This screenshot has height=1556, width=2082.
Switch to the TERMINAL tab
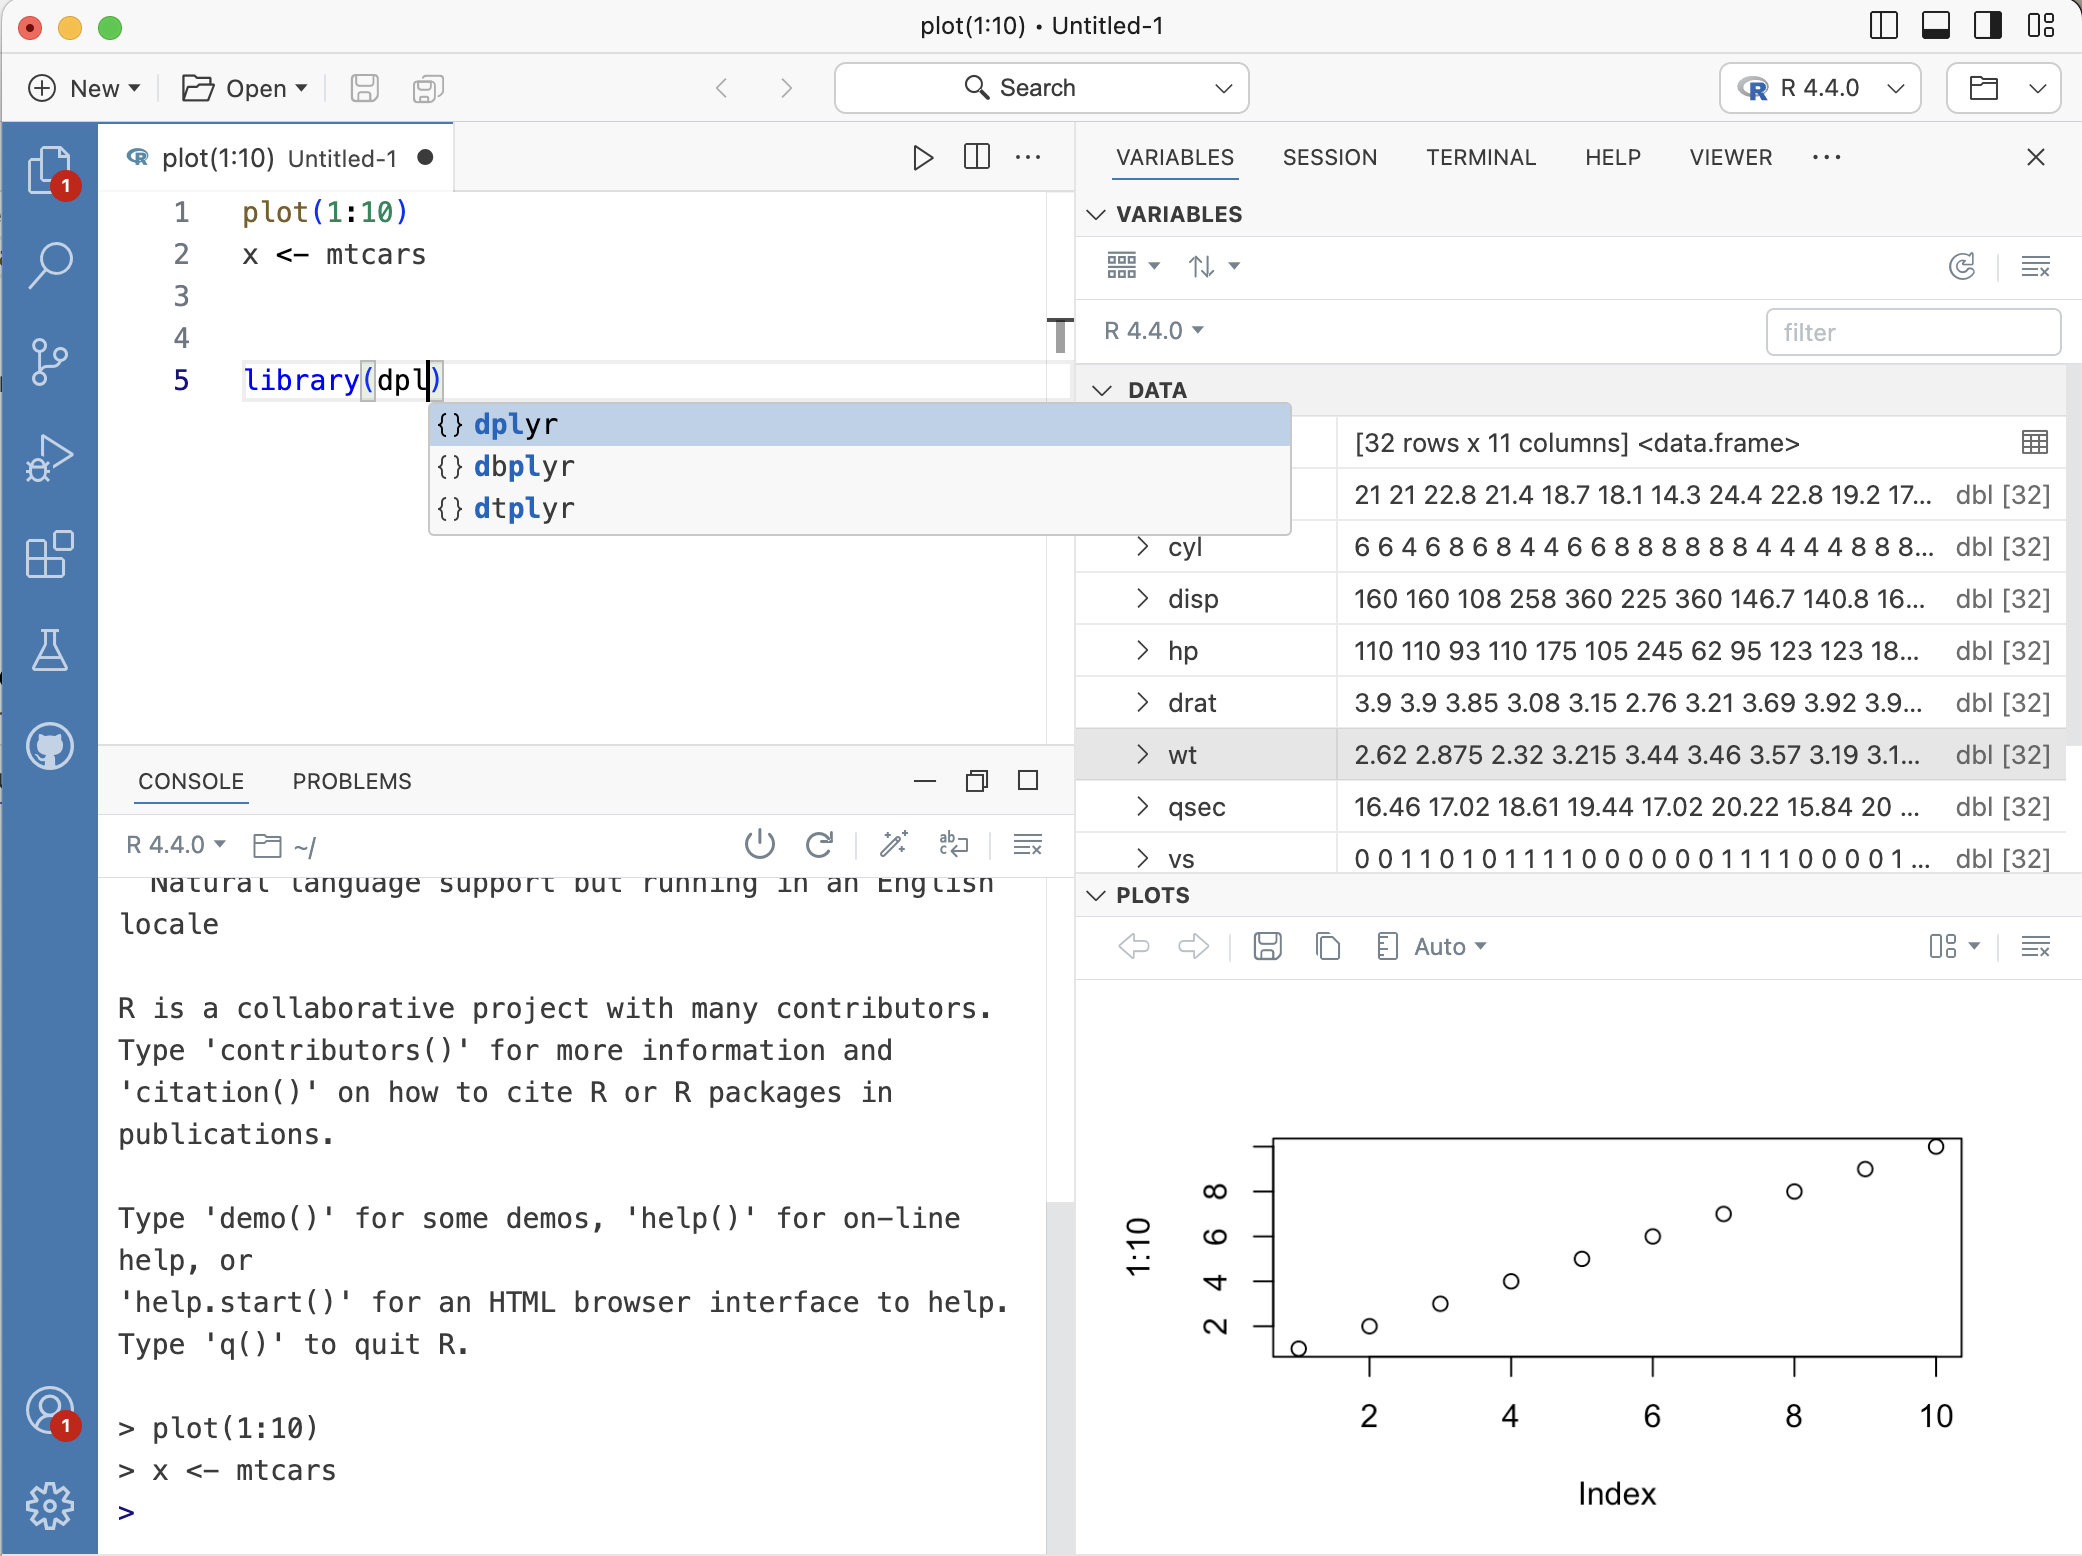pos(1480,158)
